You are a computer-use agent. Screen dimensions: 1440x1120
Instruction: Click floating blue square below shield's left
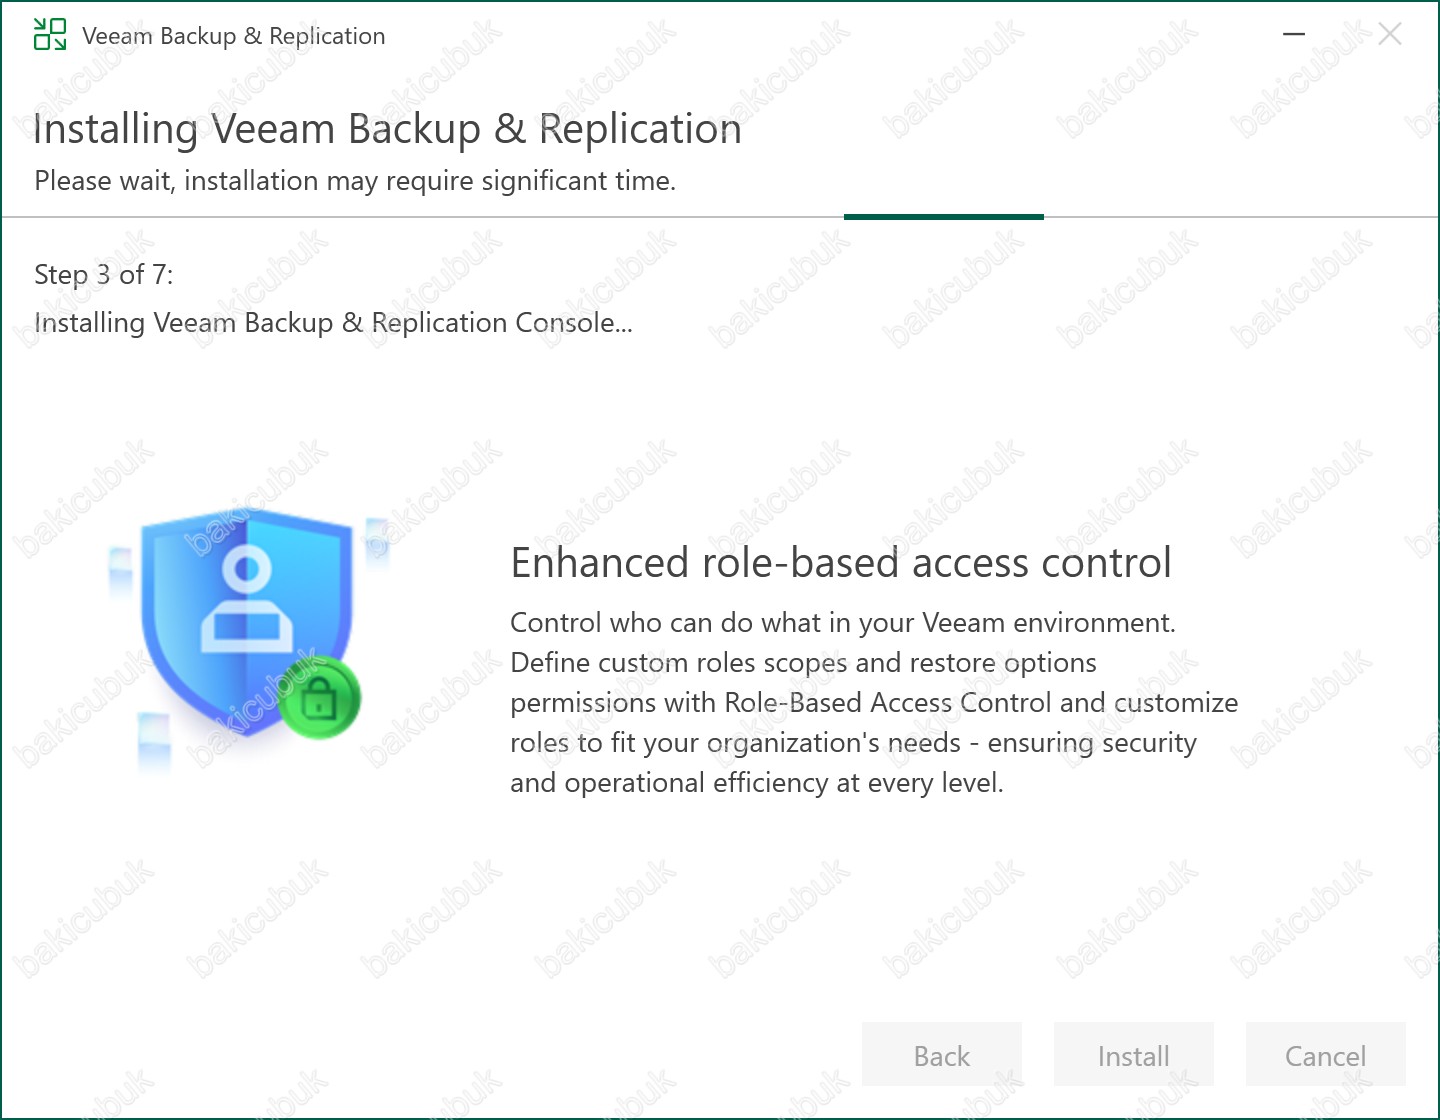(x=153, y=738)
